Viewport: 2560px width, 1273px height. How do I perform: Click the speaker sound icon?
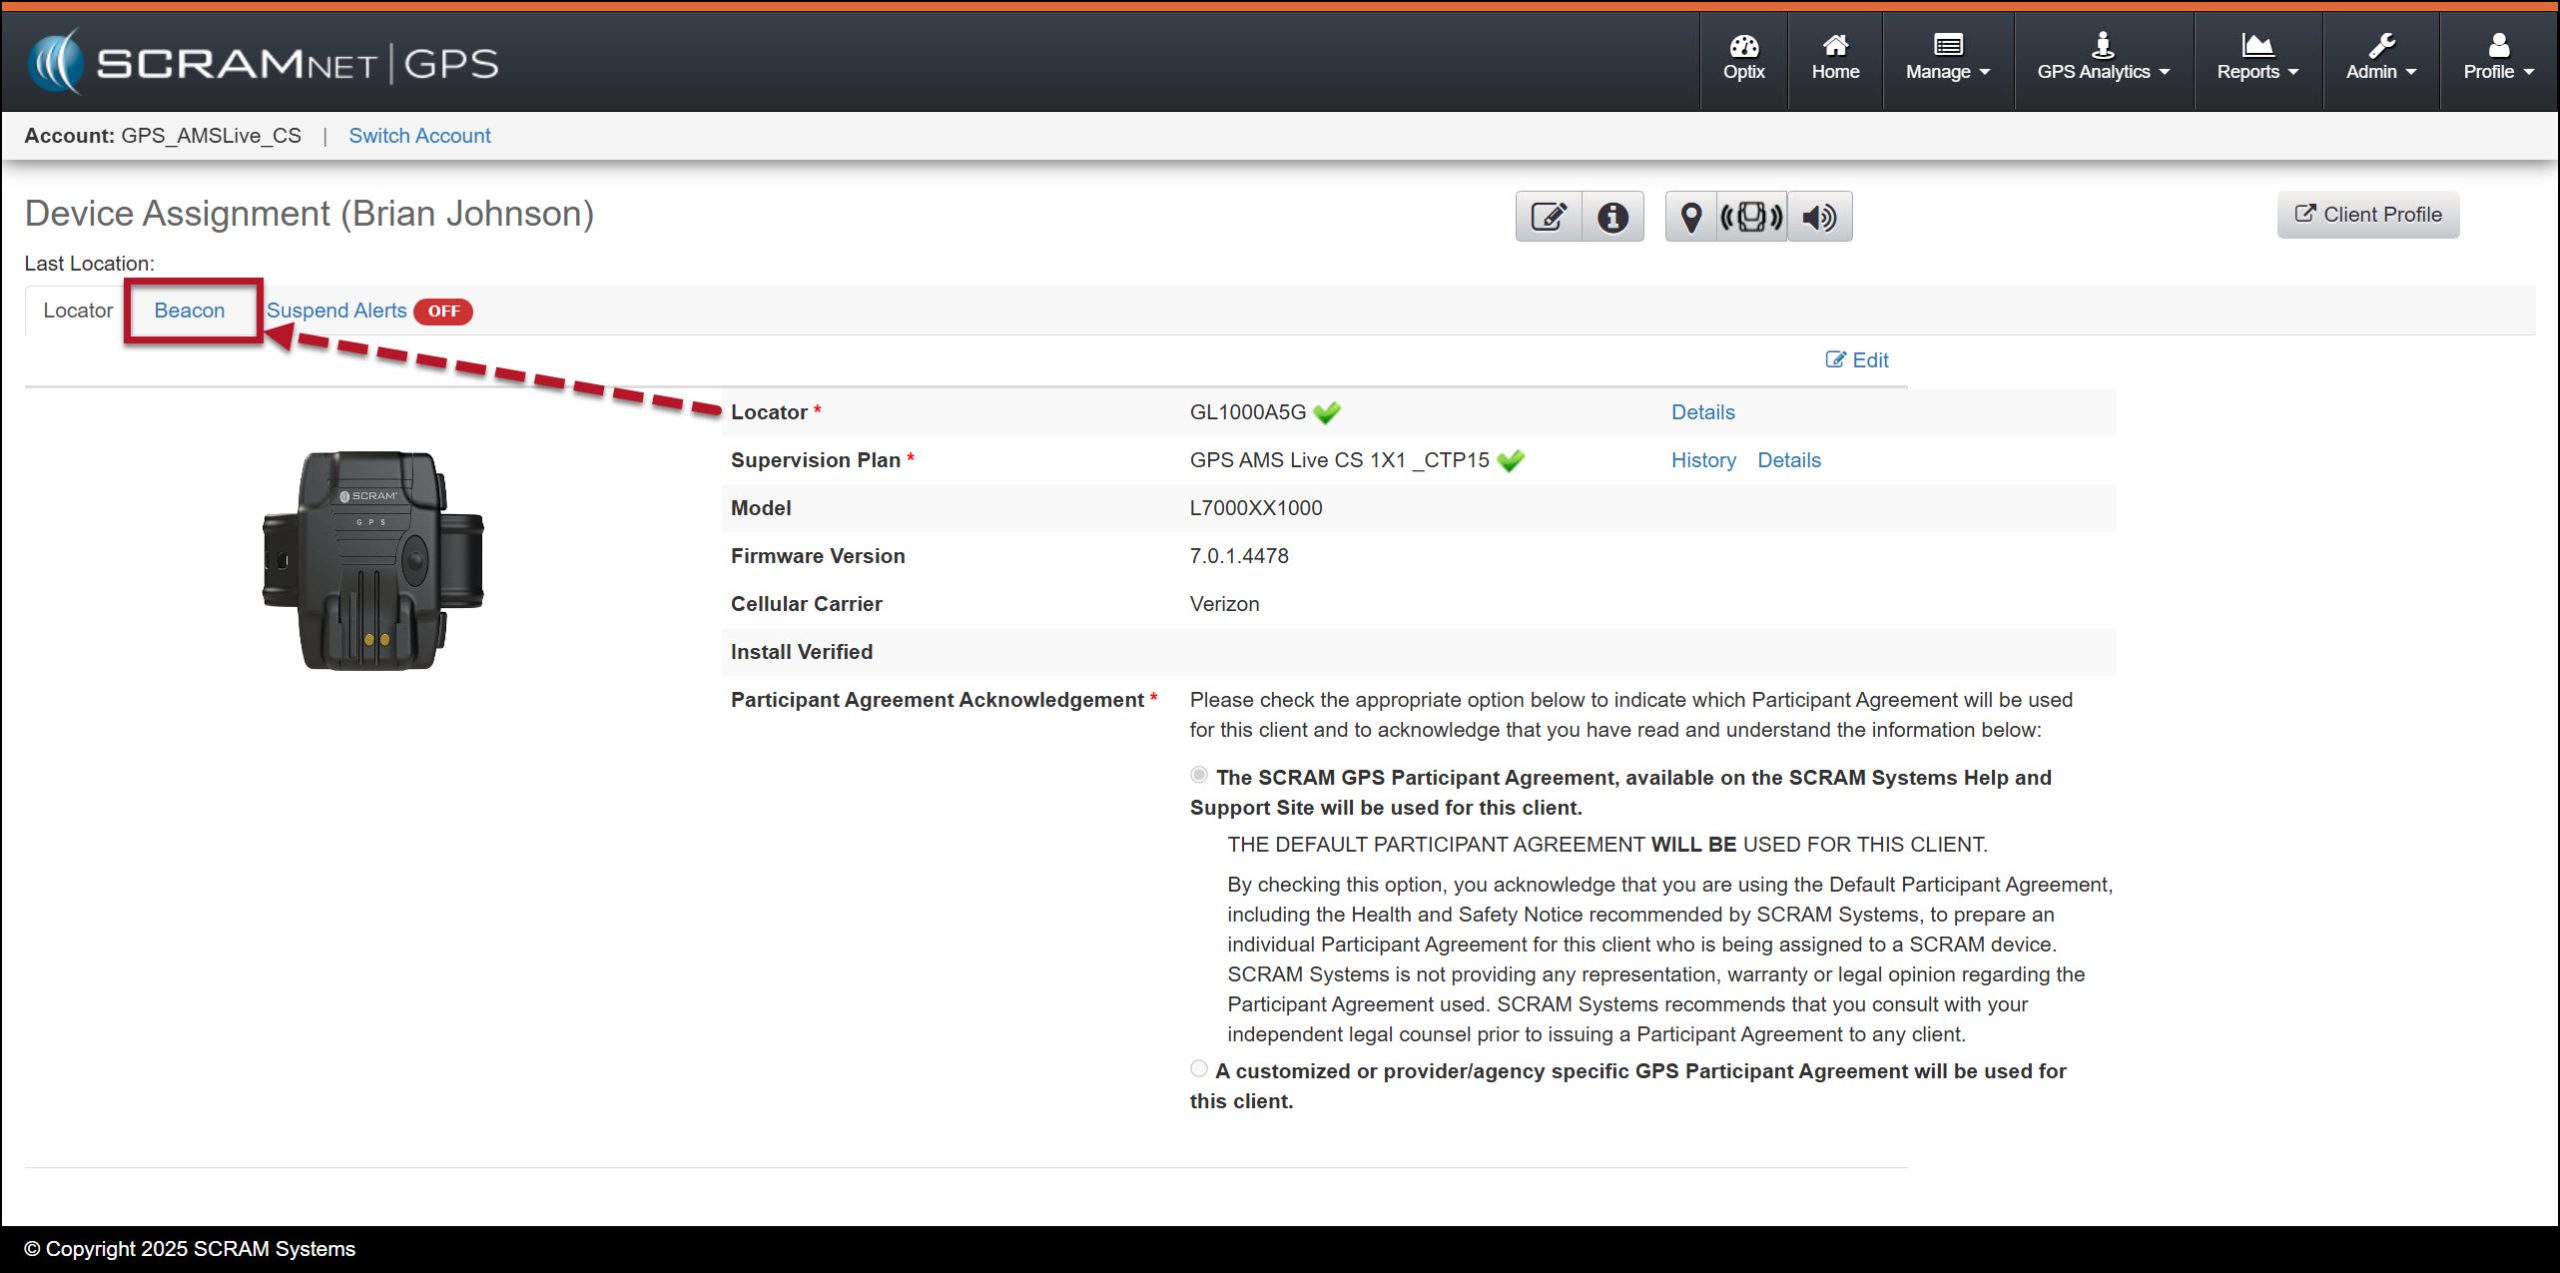pyautogui.click(x=1819, y=216)
